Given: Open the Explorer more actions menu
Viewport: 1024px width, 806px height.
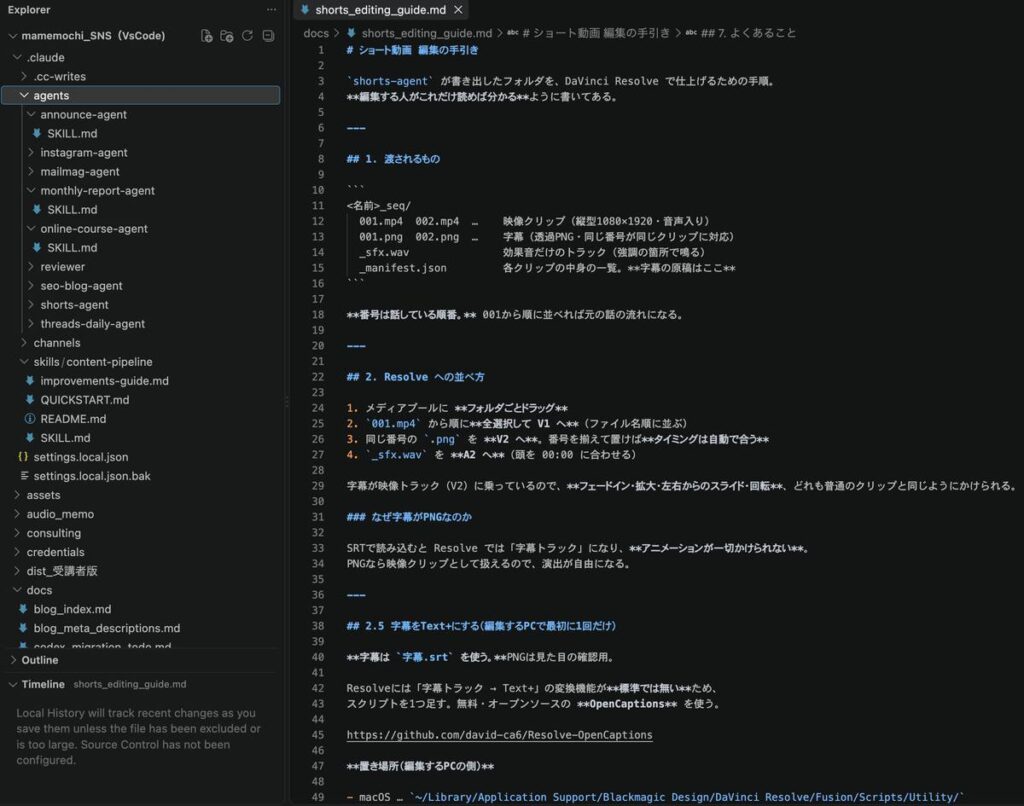Looking at the screenshot, I should click(x=271, y=10).
